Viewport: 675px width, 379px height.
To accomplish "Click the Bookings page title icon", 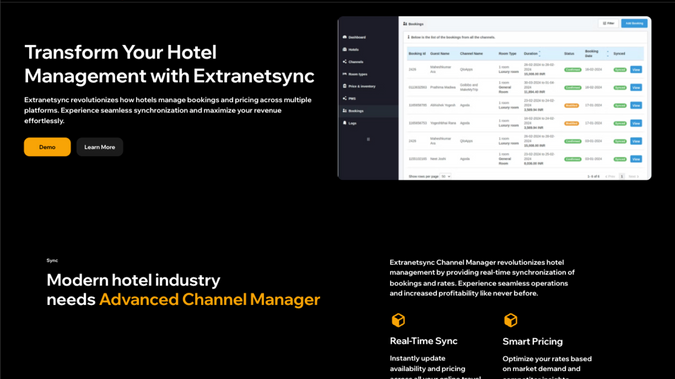I will point(405,24).
